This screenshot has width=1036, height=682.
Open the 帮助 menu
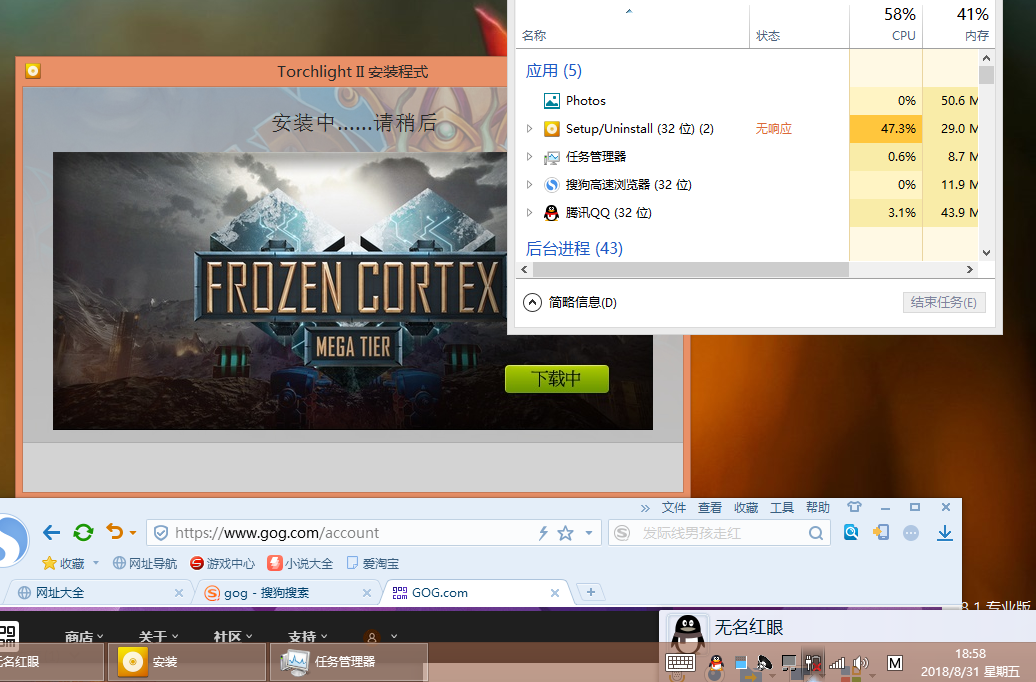coord(818,508)
